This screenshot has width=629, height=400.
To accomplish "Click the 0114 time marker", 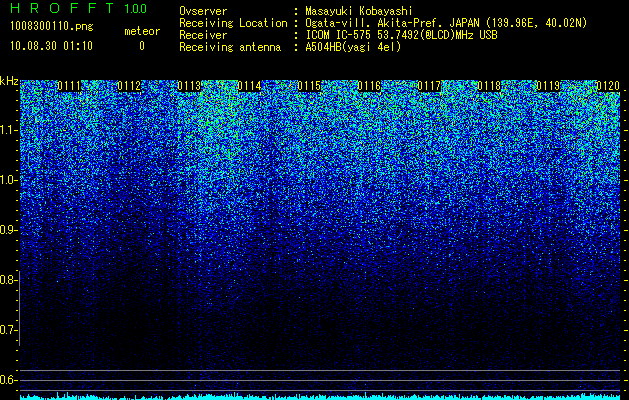I will (x=249, y=86).
